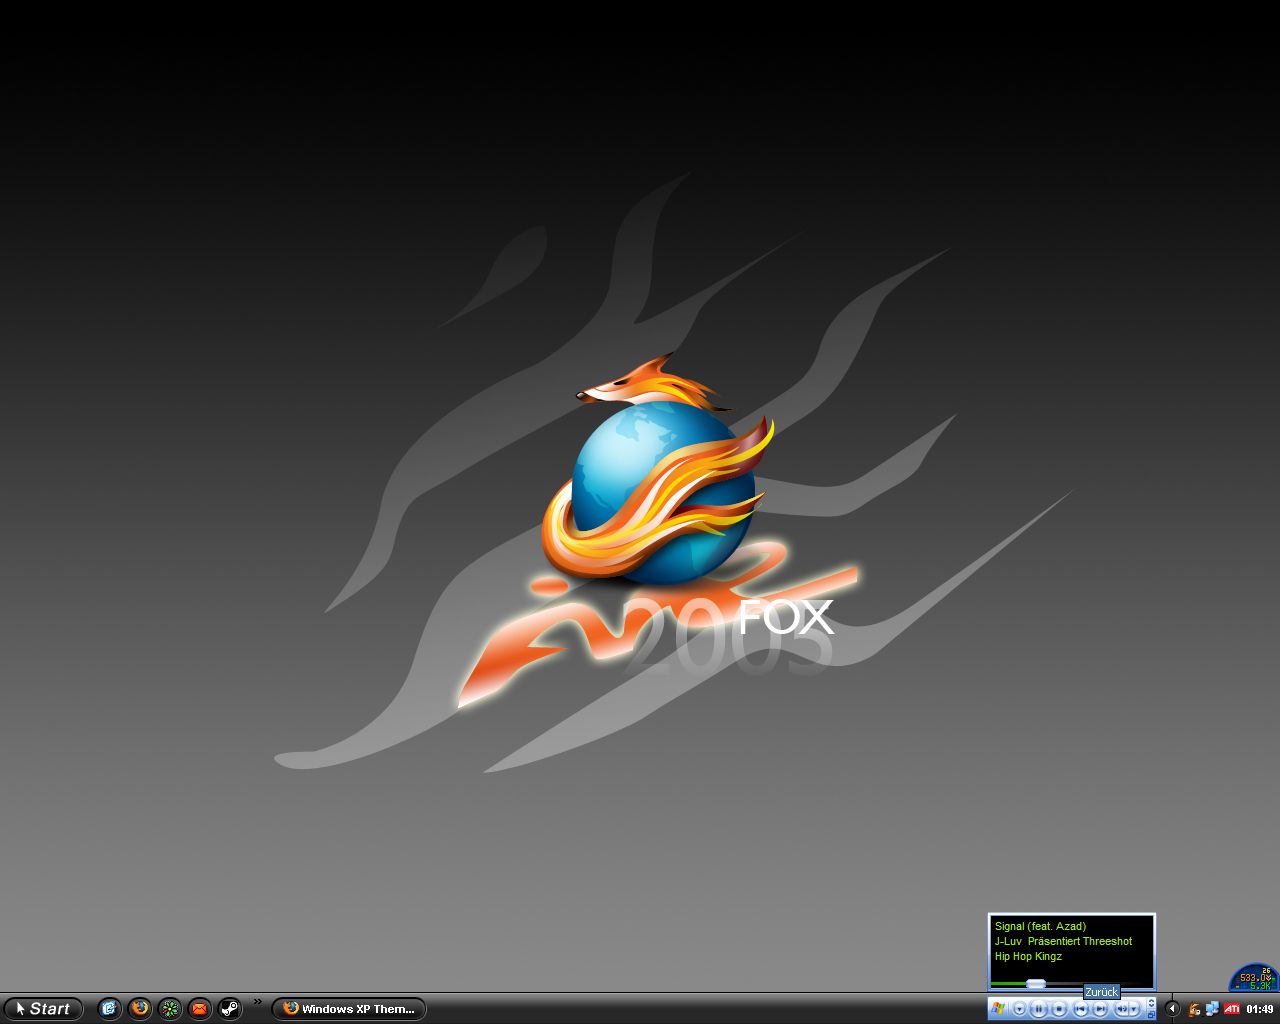This screenshot has height=1024, width=1280.
Task: Toggle the Media Player video and visualization window
Action: (x=1151, y=1003)
